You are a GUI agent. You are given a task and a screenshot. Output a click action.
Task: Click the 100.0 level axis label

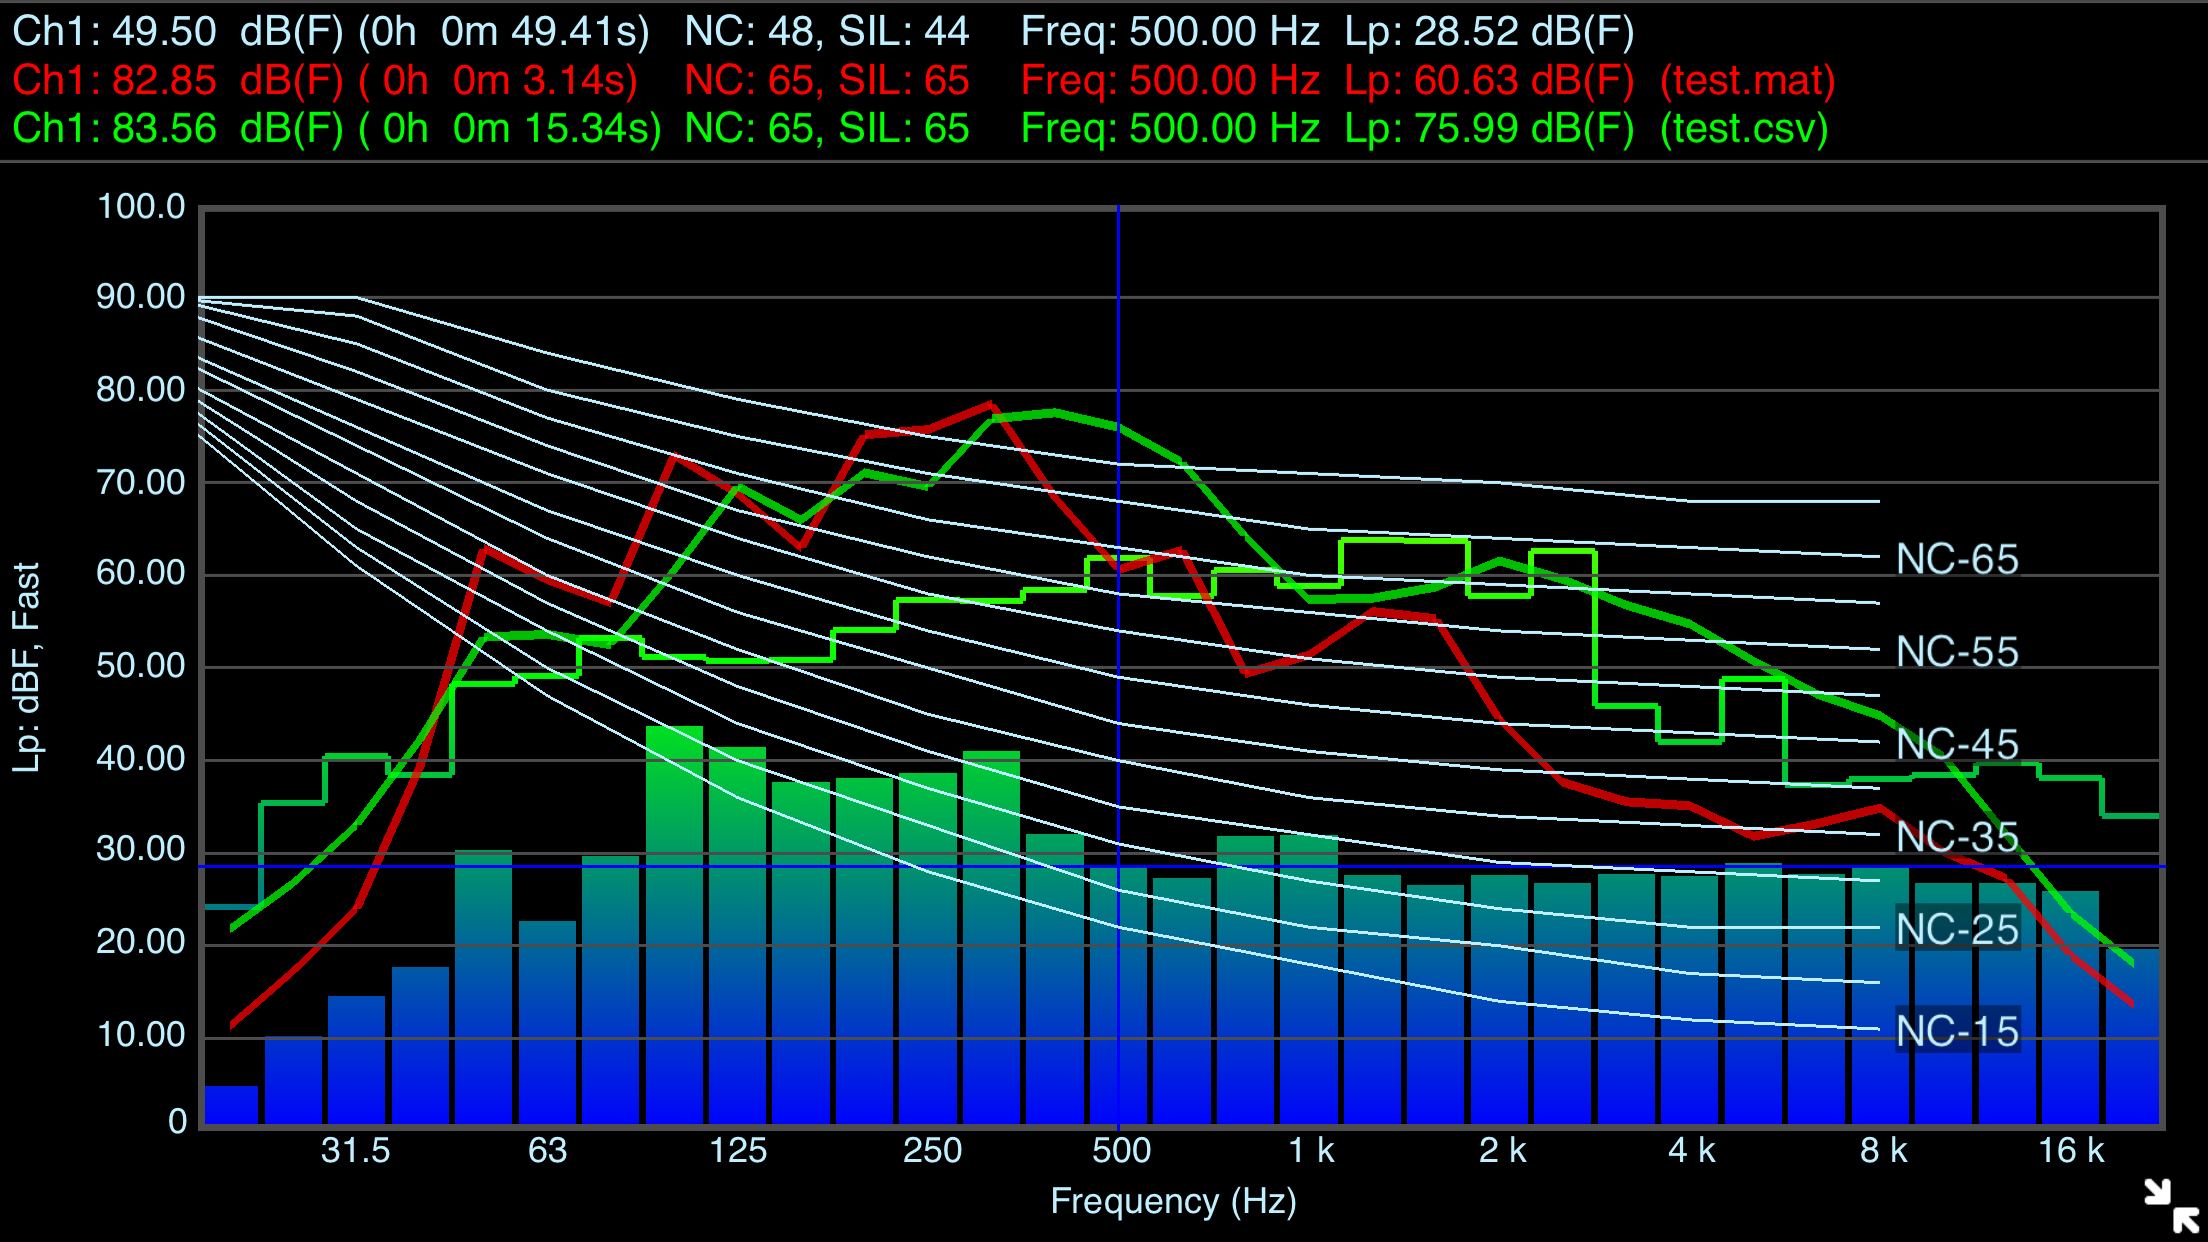tap(141, 207)
